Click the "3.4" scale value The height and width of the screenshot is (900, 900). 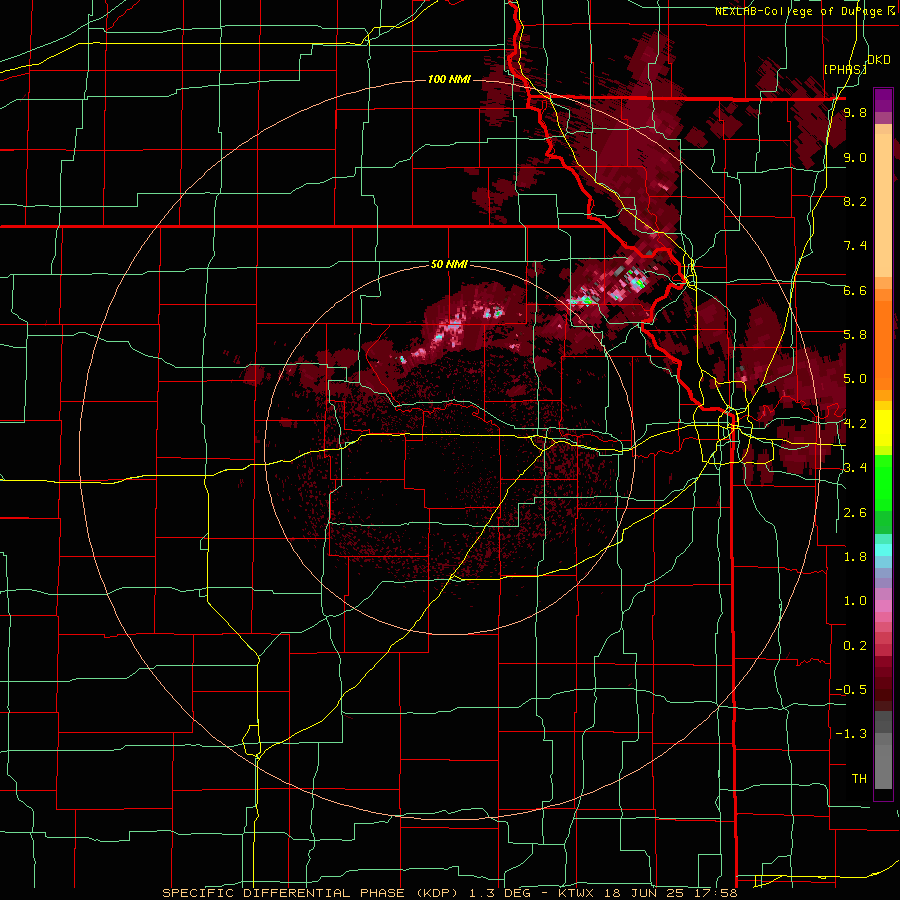pyautogui.click(x=855, y=468)
